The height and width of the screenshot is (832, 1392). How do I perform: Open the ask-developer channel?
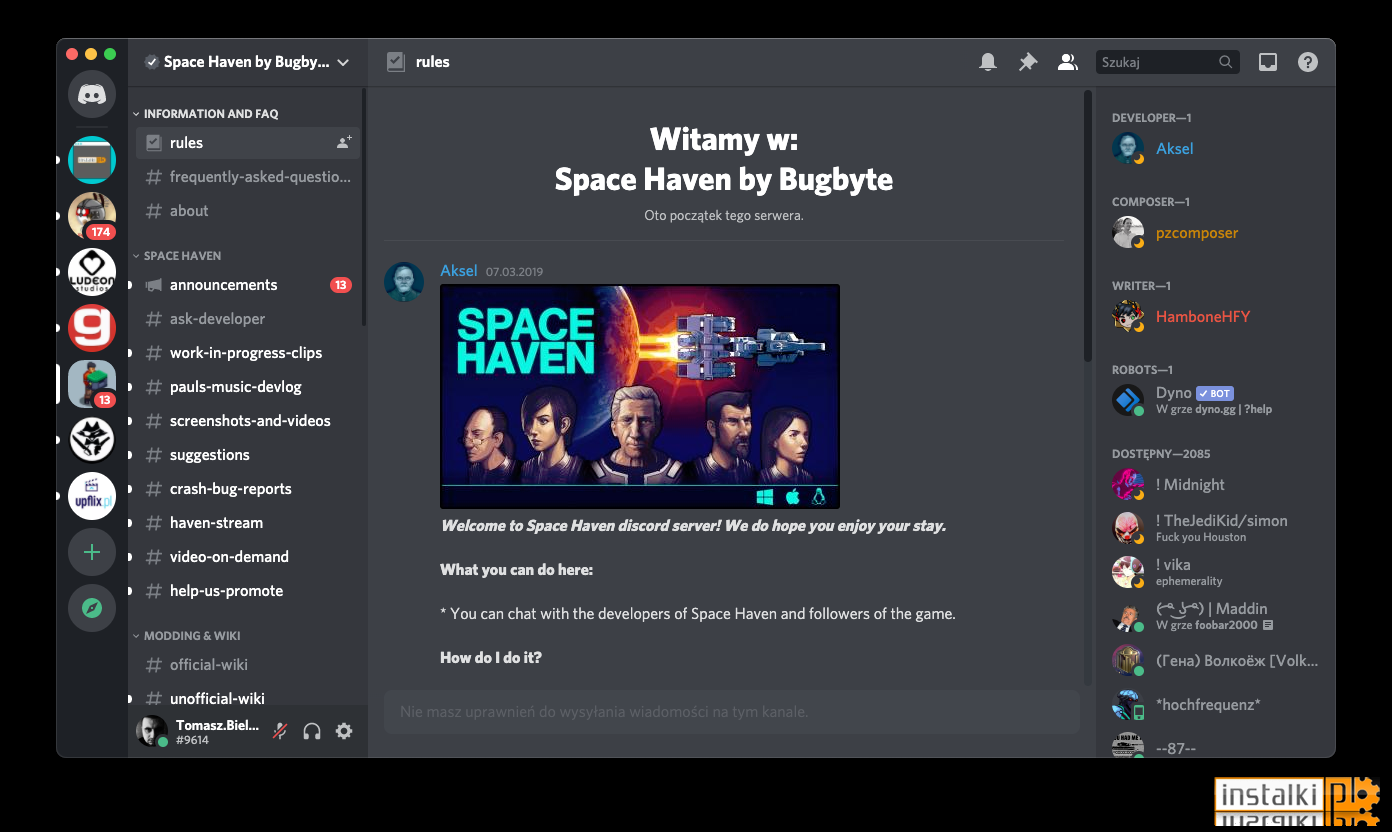pyautogui.click(x=248, y=319)
